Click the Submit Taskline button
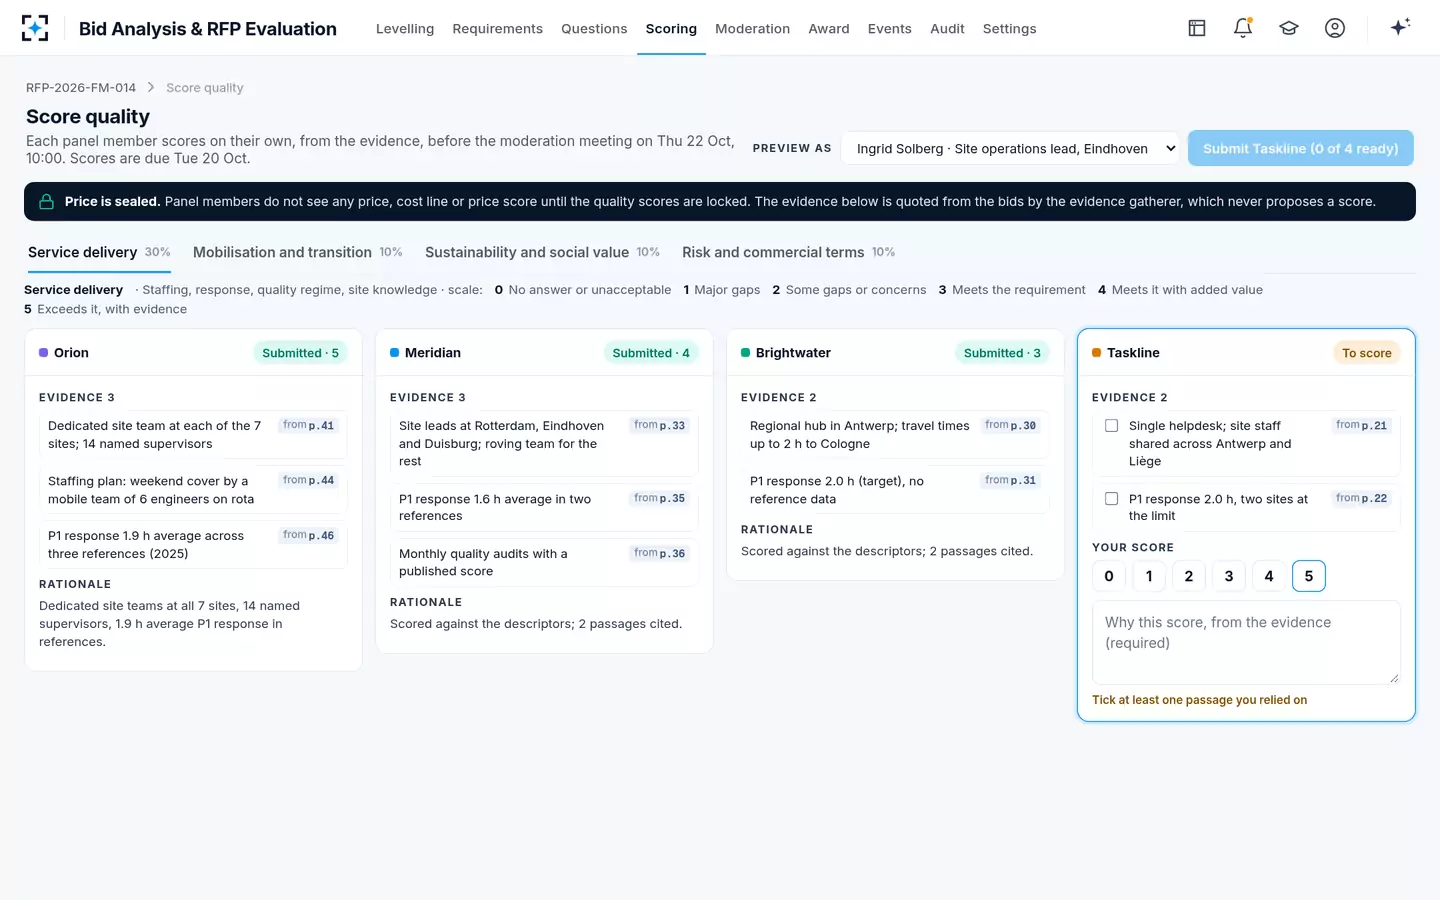Screen dimensions: 1440x900 point(1300,149)
